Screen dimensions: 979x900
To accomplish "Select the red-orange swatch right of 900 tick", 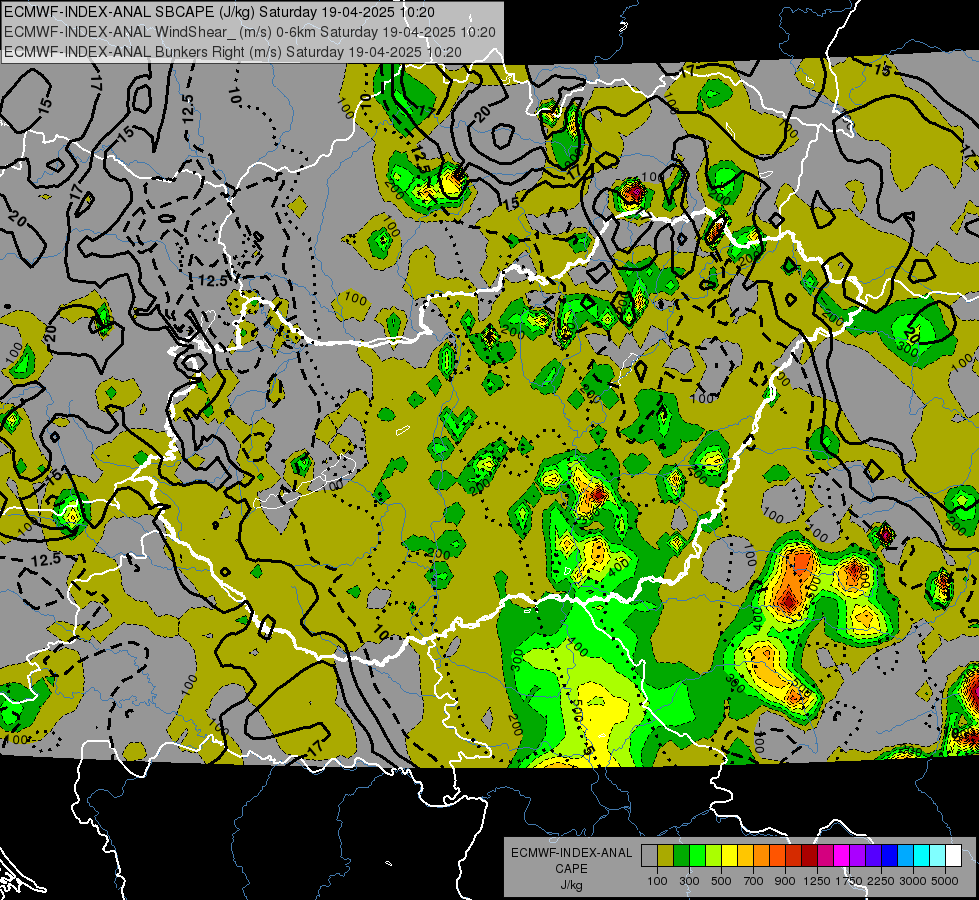I will [x=777, y=856].
